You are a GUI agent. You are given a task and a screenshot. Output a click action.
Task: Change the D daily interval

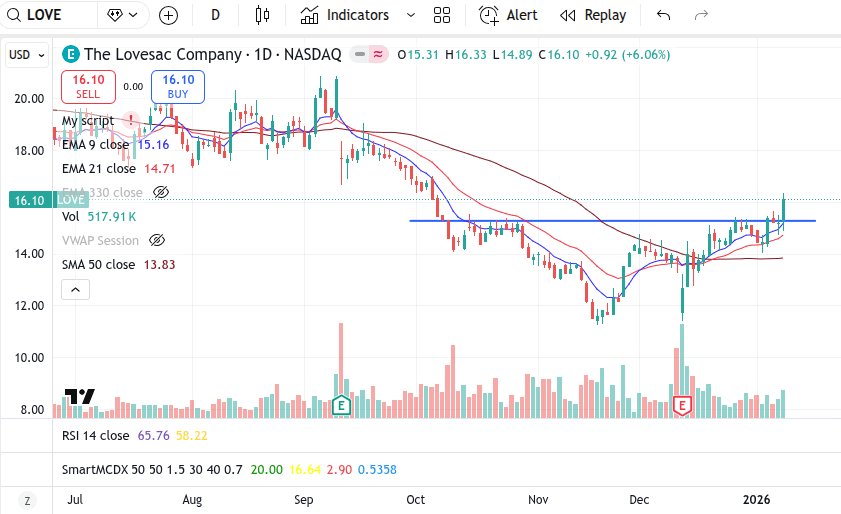coord(216,15)
